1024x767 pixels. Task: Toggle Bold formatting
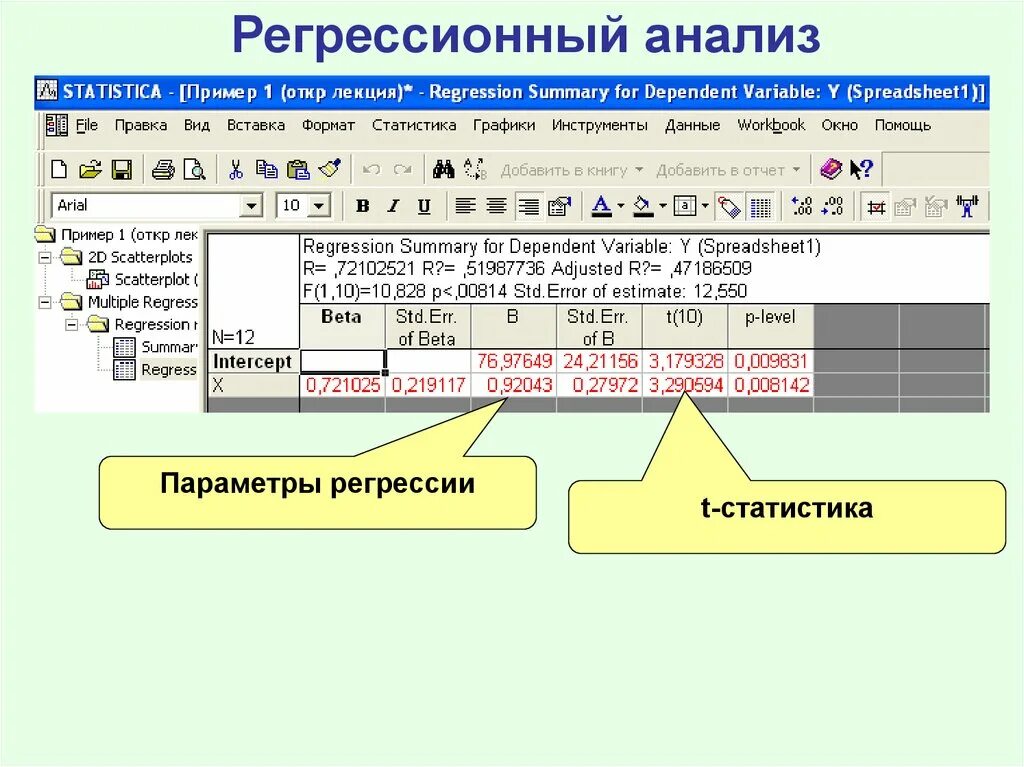[x=362, y=207]
